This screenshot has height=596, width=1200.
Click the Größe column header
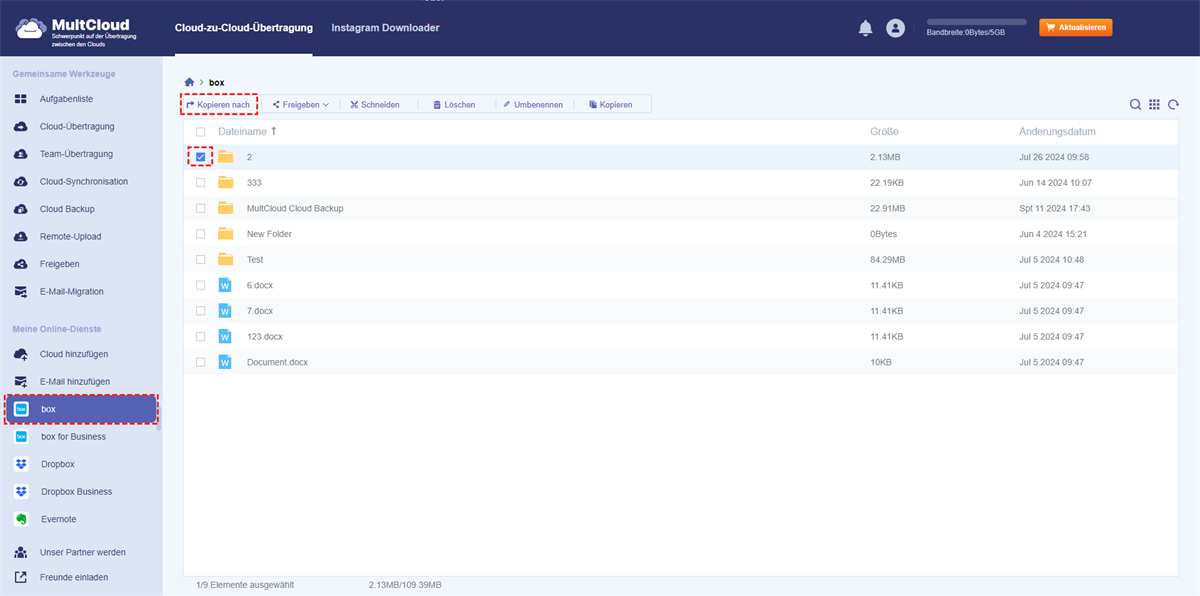click(x=884, y=132)
